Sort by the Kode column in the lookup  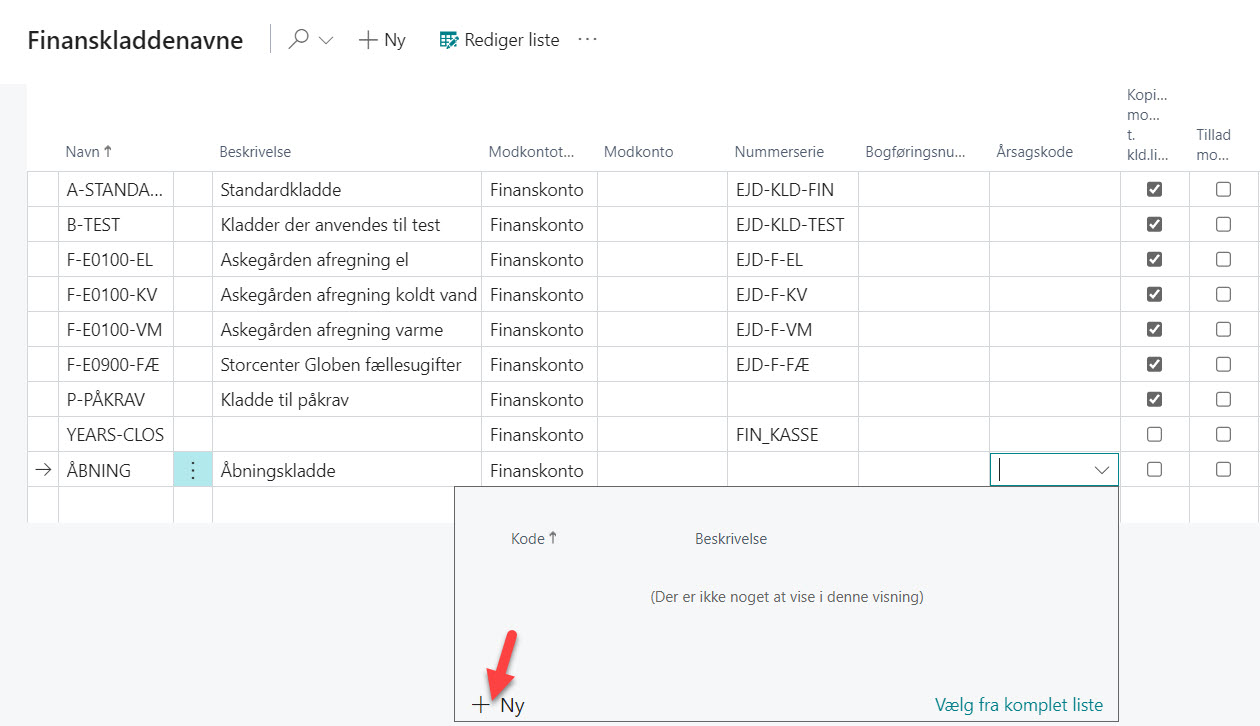click(527, 539)
